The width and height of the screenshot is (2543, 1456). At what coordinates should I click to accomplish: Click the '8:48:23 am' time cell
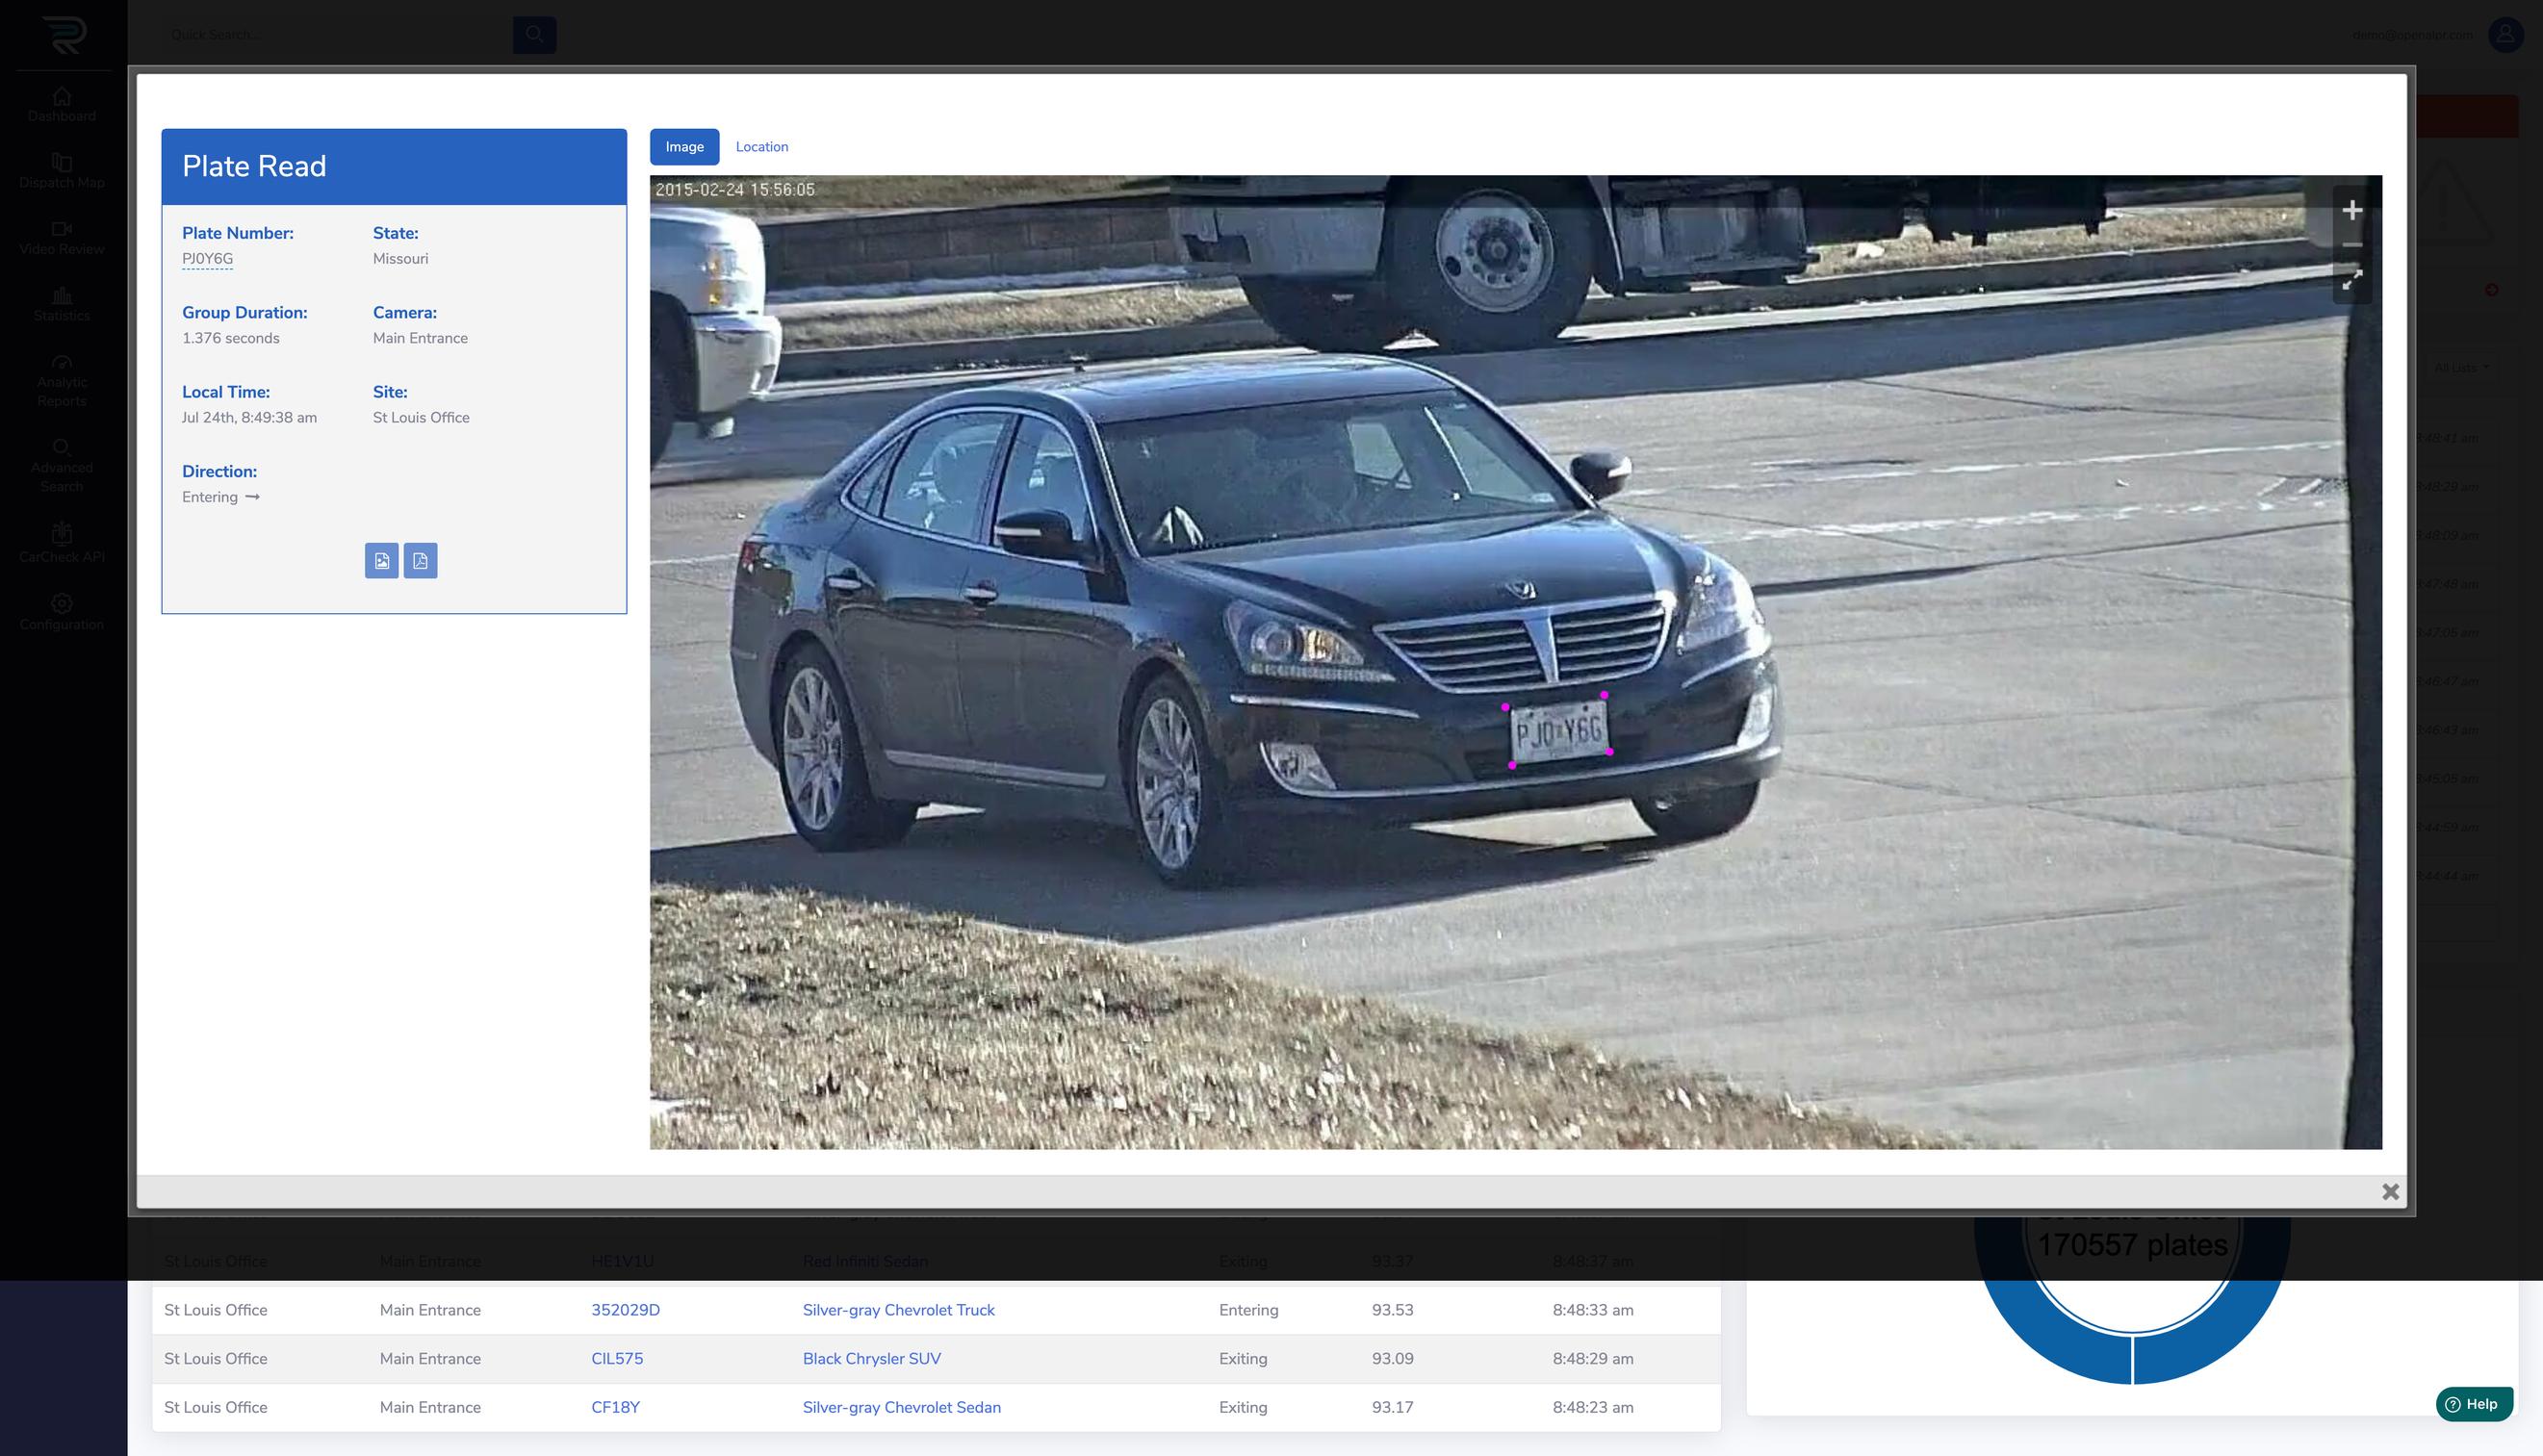(1592, 1407)
